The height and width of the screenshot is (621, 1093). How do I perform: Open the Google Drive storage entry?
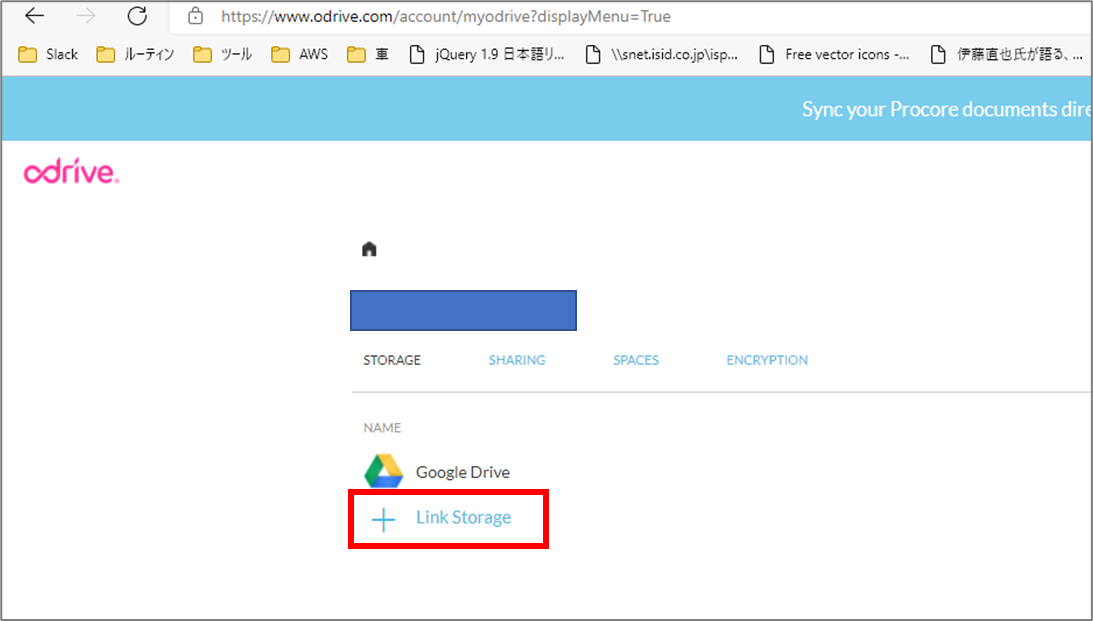(x=463, y=472)
